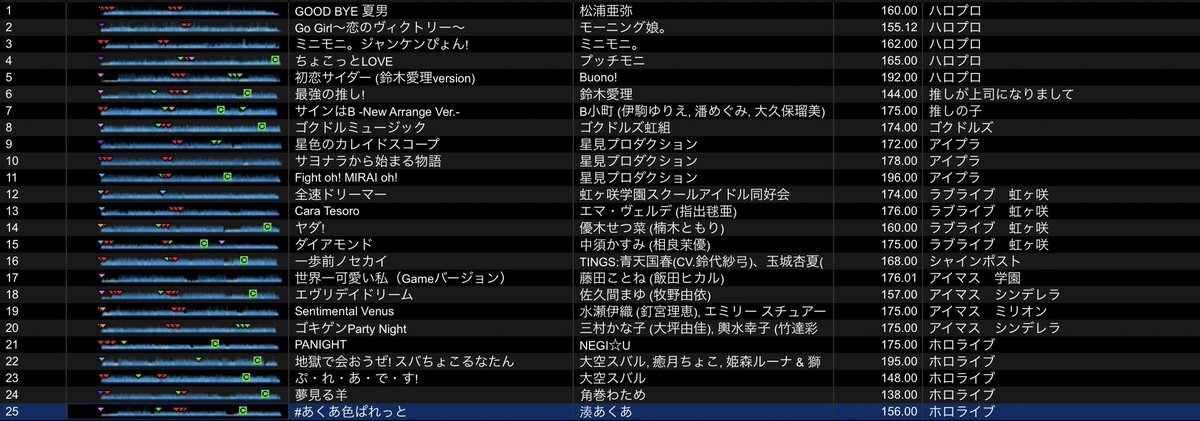Click the artist 湊あくあ
1200x421 pixels.
[607, 412]
